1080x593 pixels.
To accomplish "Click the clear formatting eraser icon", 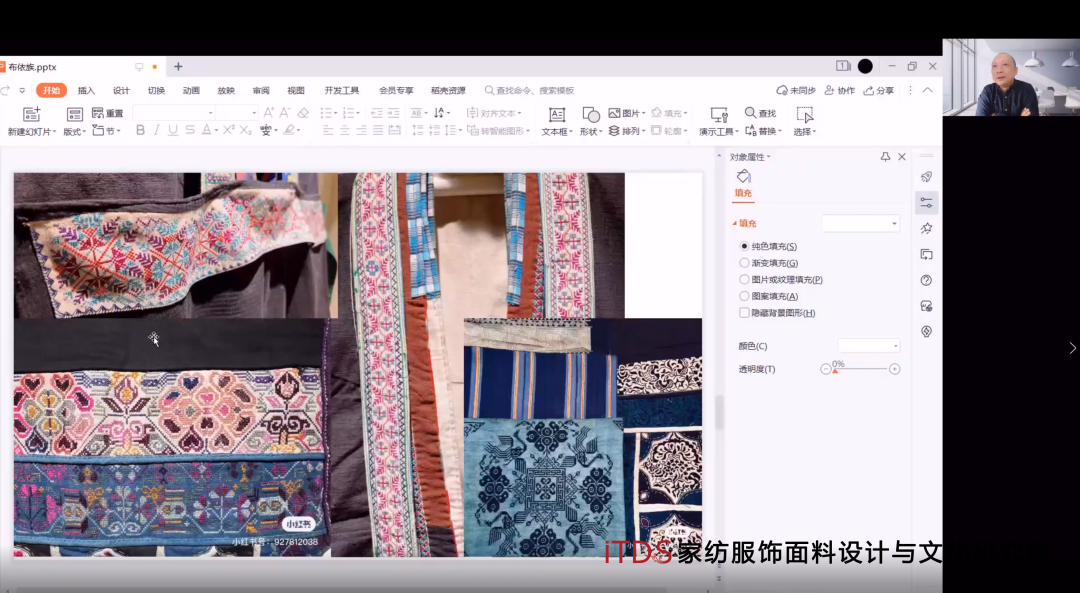I will (x=303, y=113).
